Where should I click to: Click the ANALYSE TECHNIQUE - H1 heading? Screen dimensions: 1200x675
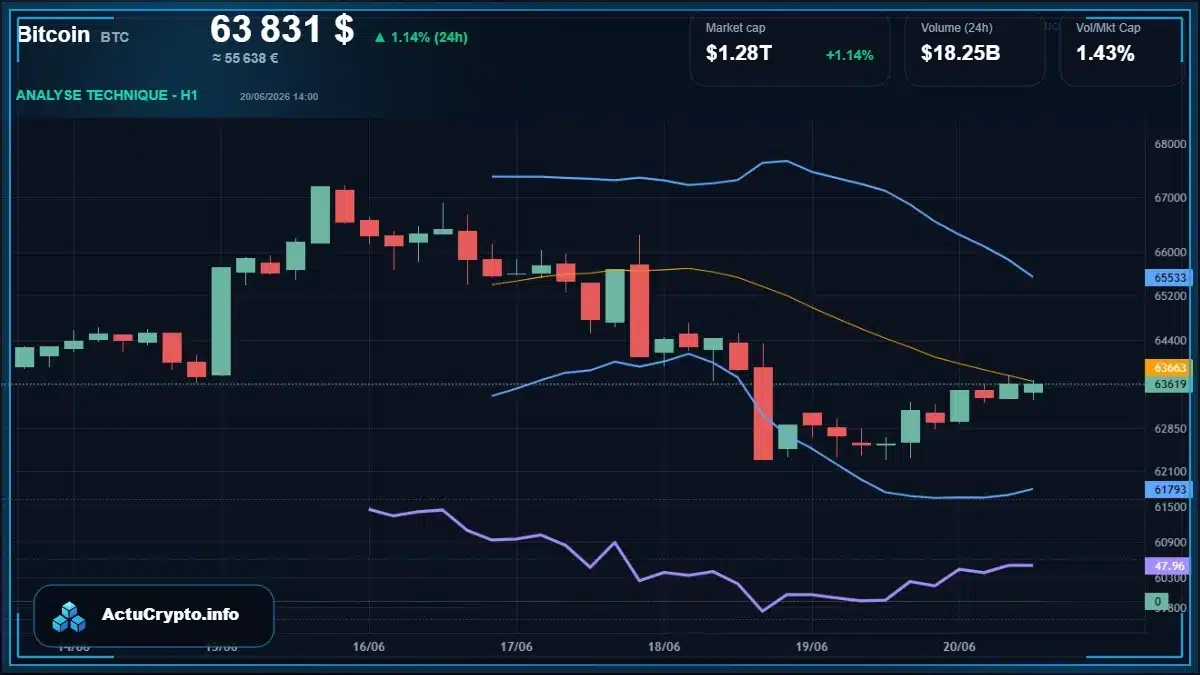(x=107, y=95)
